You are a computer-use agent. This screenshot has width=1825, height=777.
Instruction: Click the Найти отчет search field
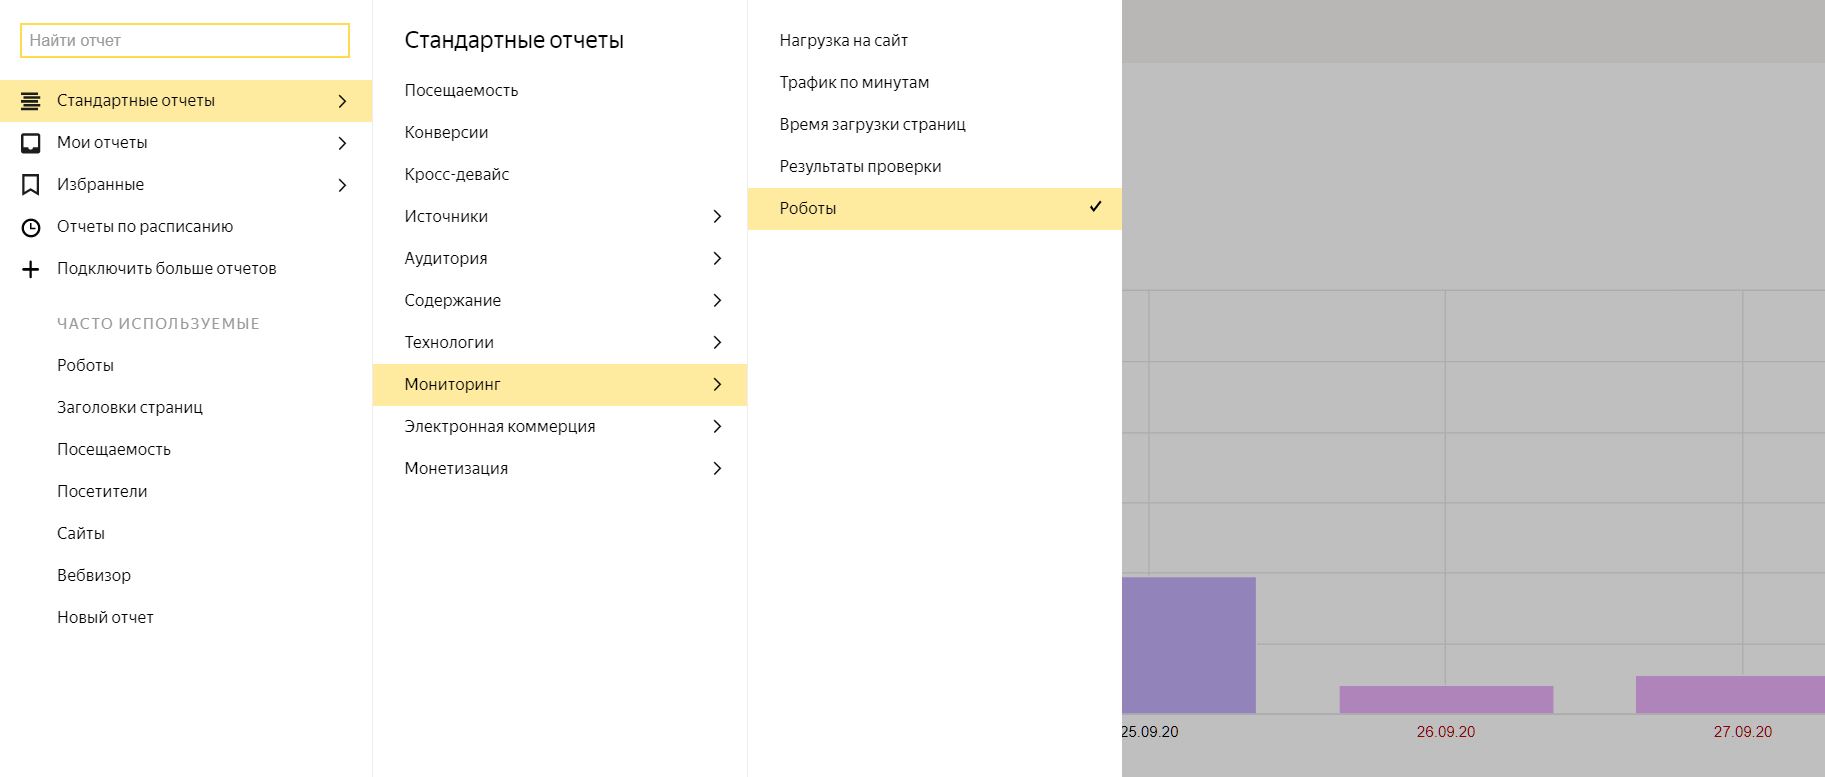[x=185, y=41]
